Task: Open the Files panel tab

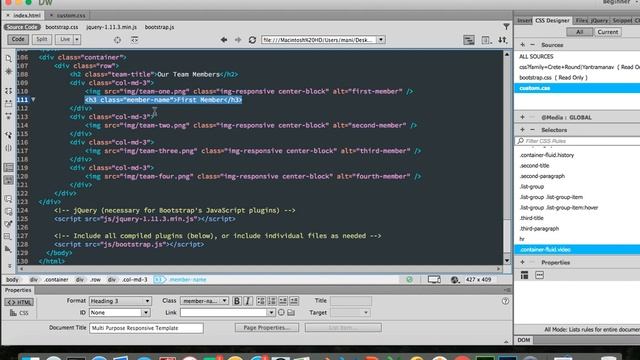Action: coord(582,20)
